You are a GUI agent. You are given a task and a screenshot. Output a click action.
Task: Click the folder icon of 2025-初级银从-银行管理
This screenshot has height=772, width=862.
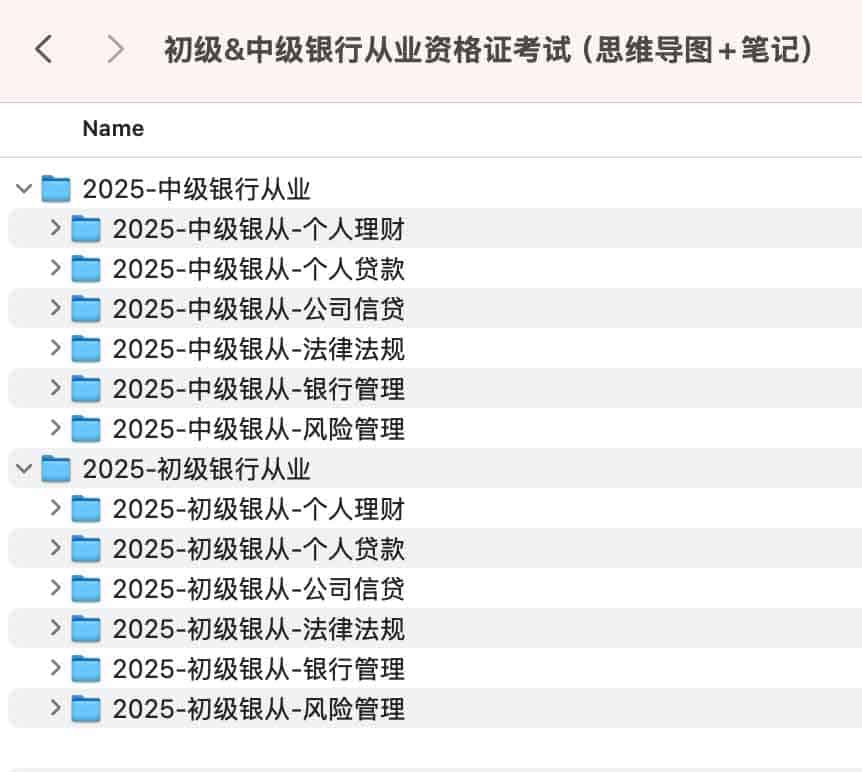coord(87,668)
